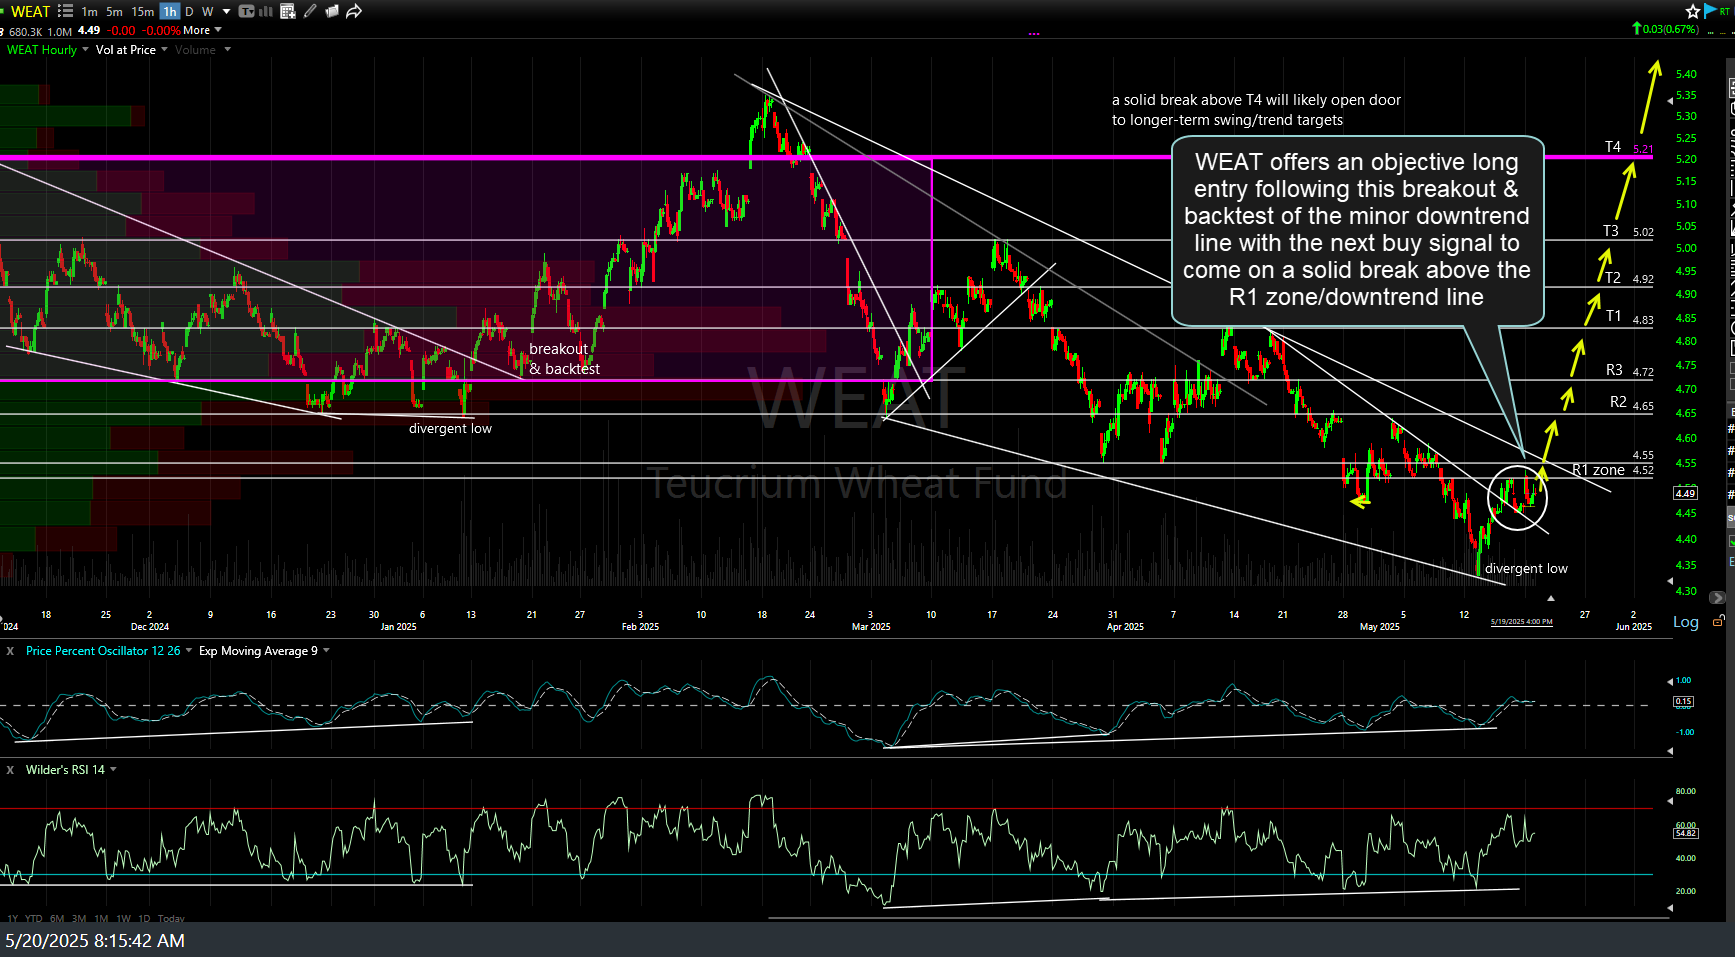Click the RT real-time indicator
This screenshot has height=957, width=1735.
1725,10
